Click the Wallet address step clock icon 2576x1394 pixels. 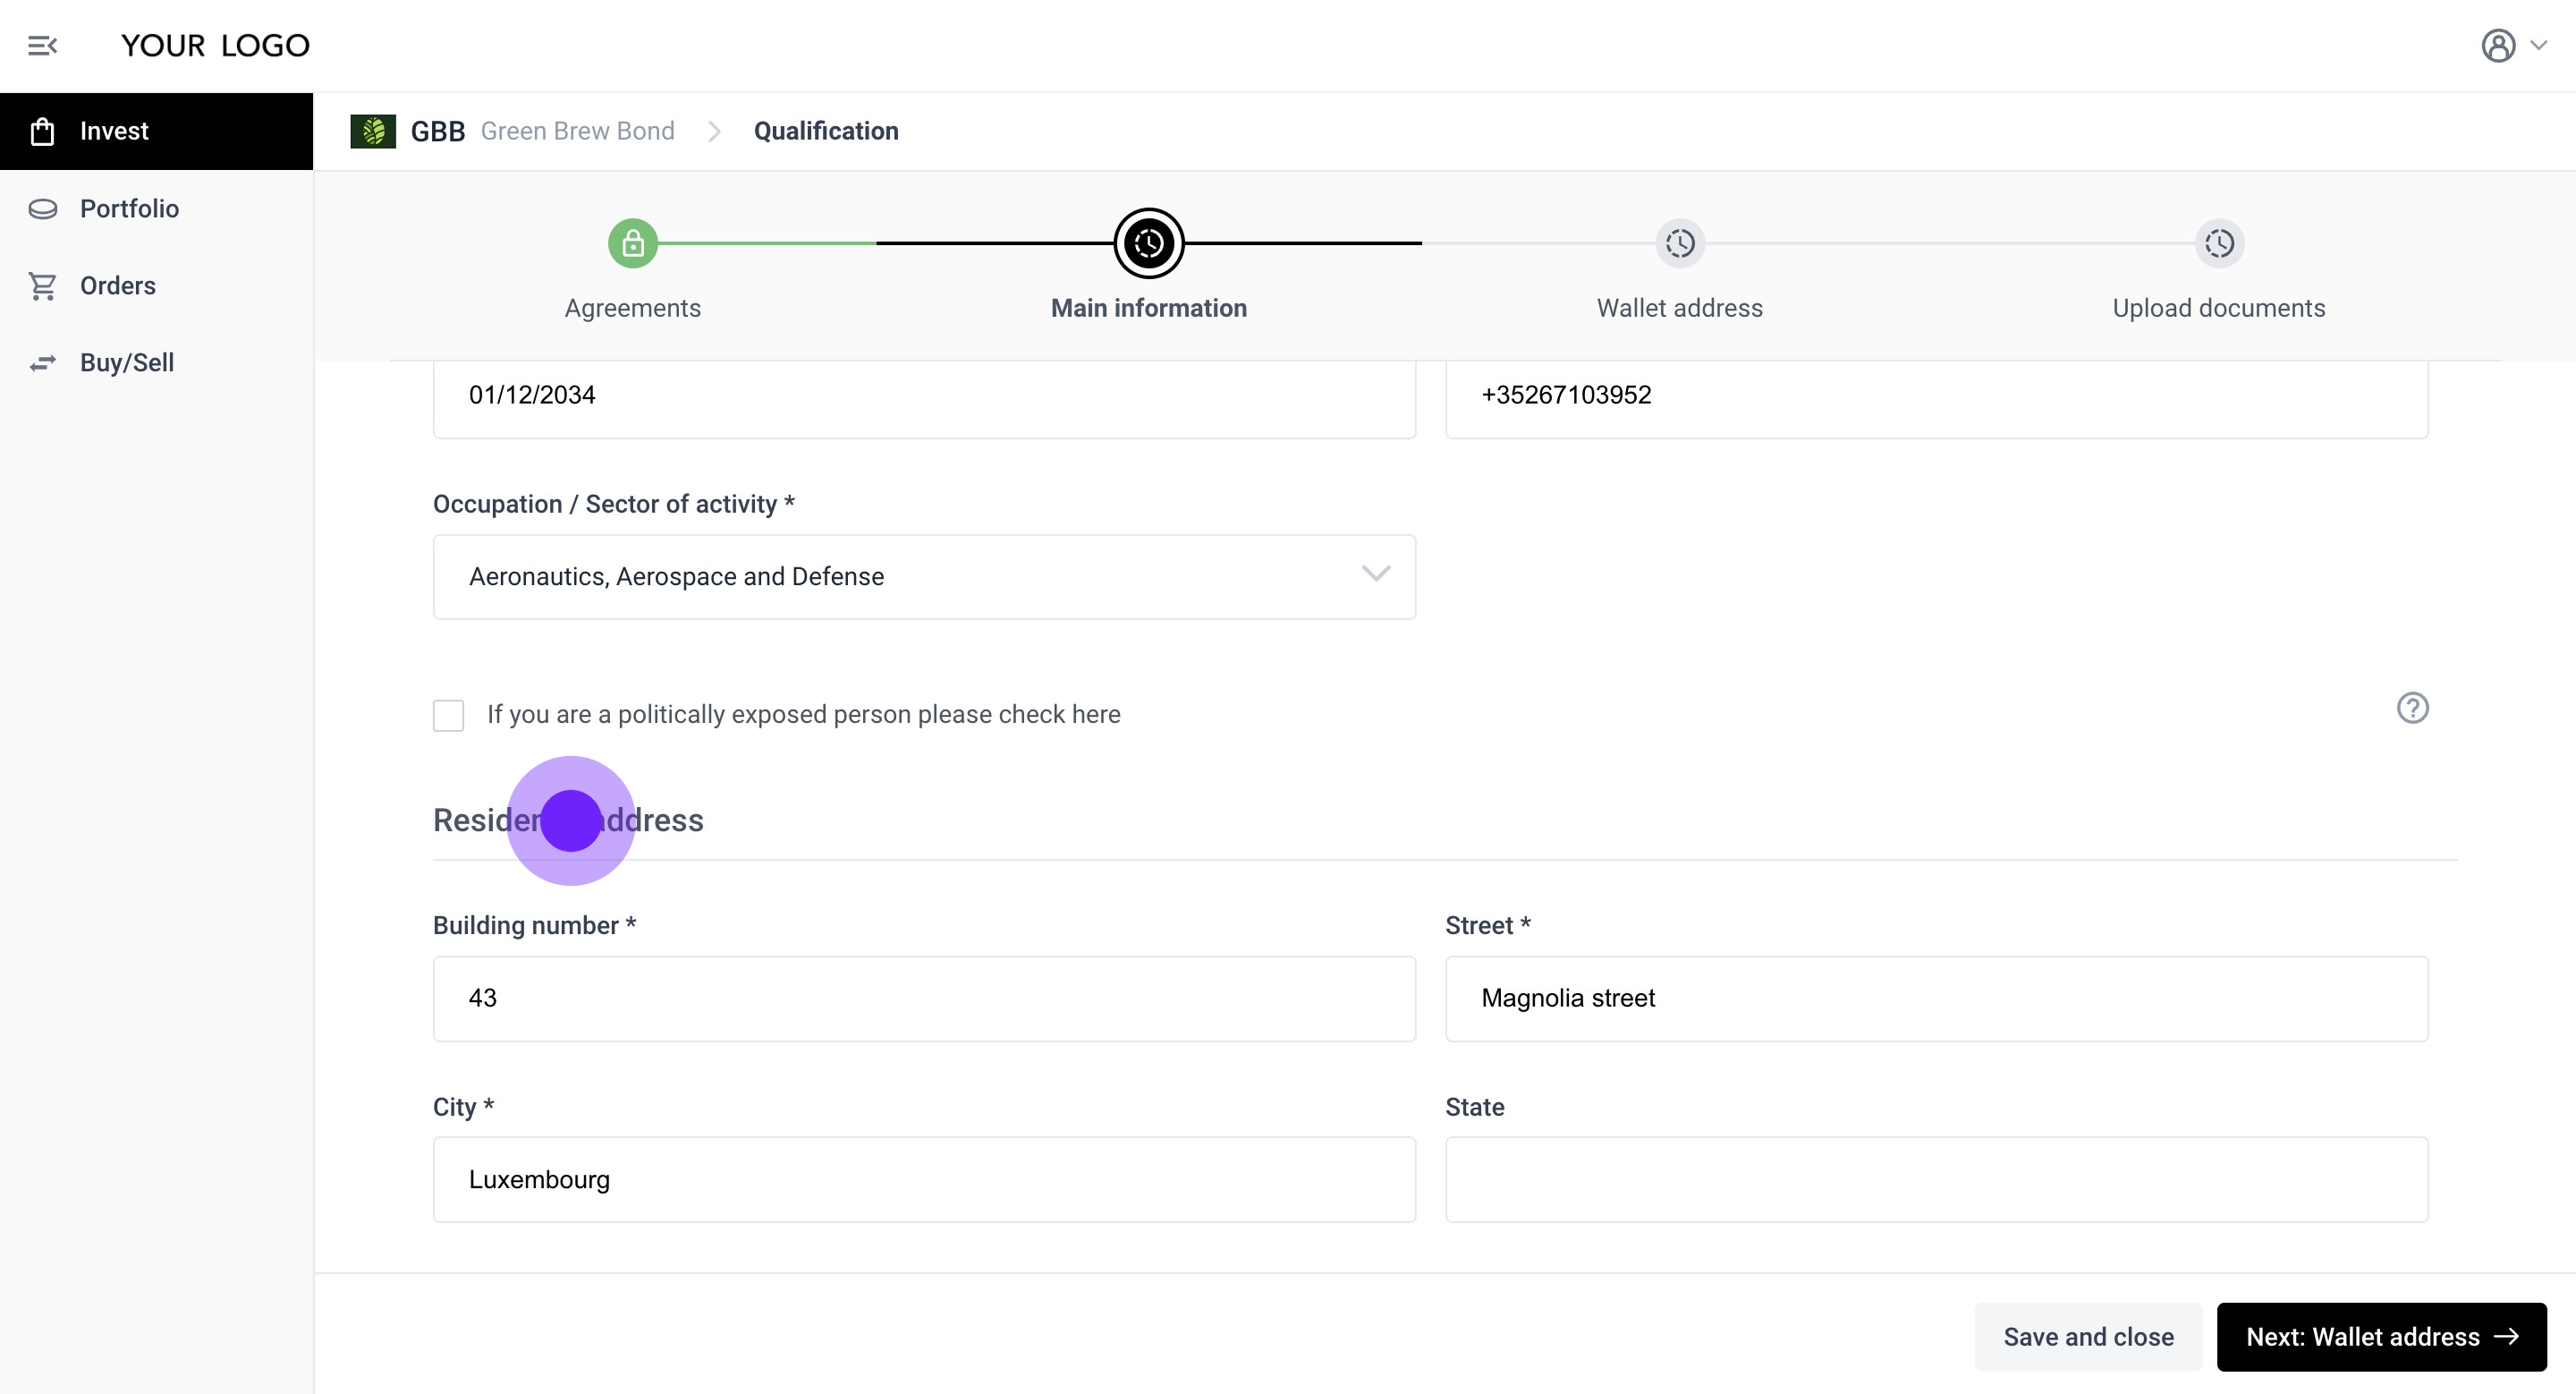(x=1679, y=243)
